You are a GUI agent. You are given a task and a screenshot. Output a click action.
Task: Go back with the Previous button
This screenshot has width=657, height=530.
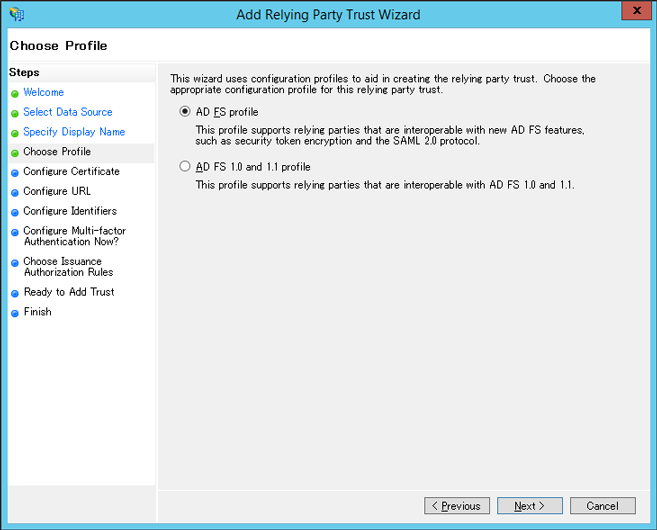click(457, 506)
